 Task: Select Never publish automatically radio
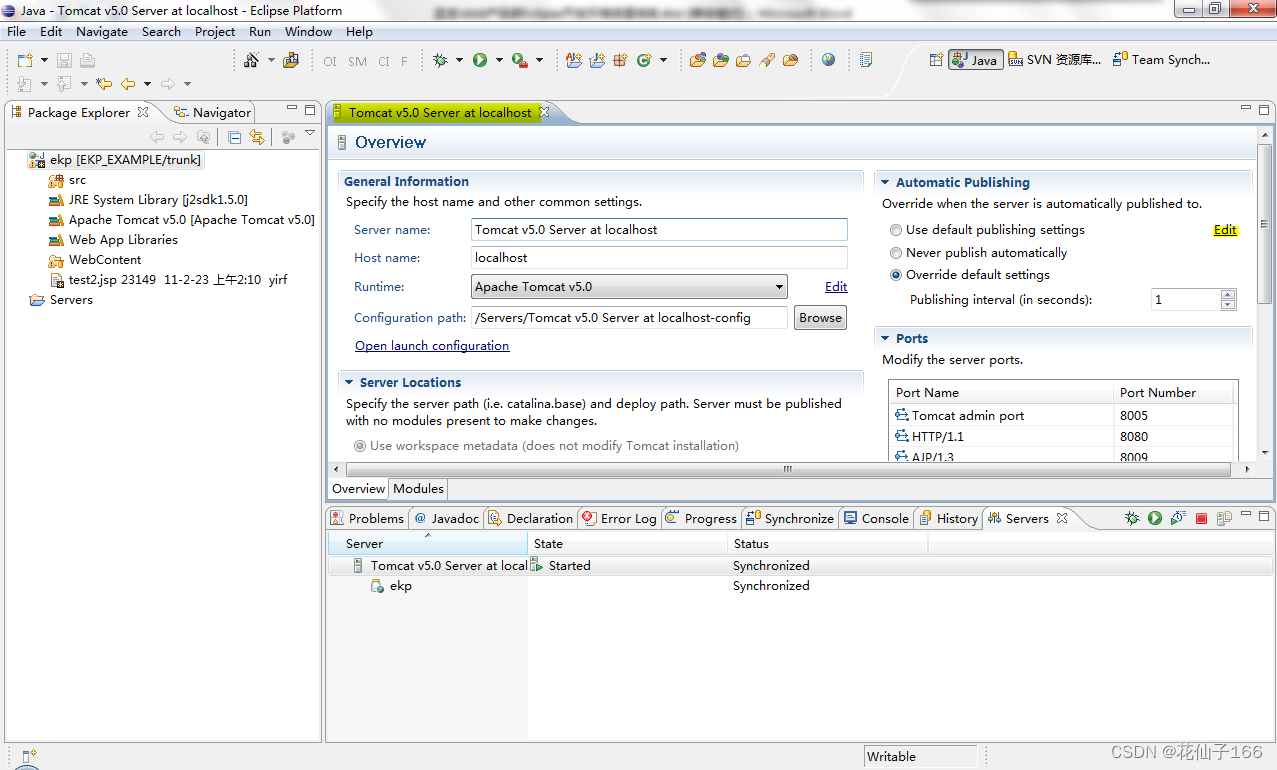896,253
